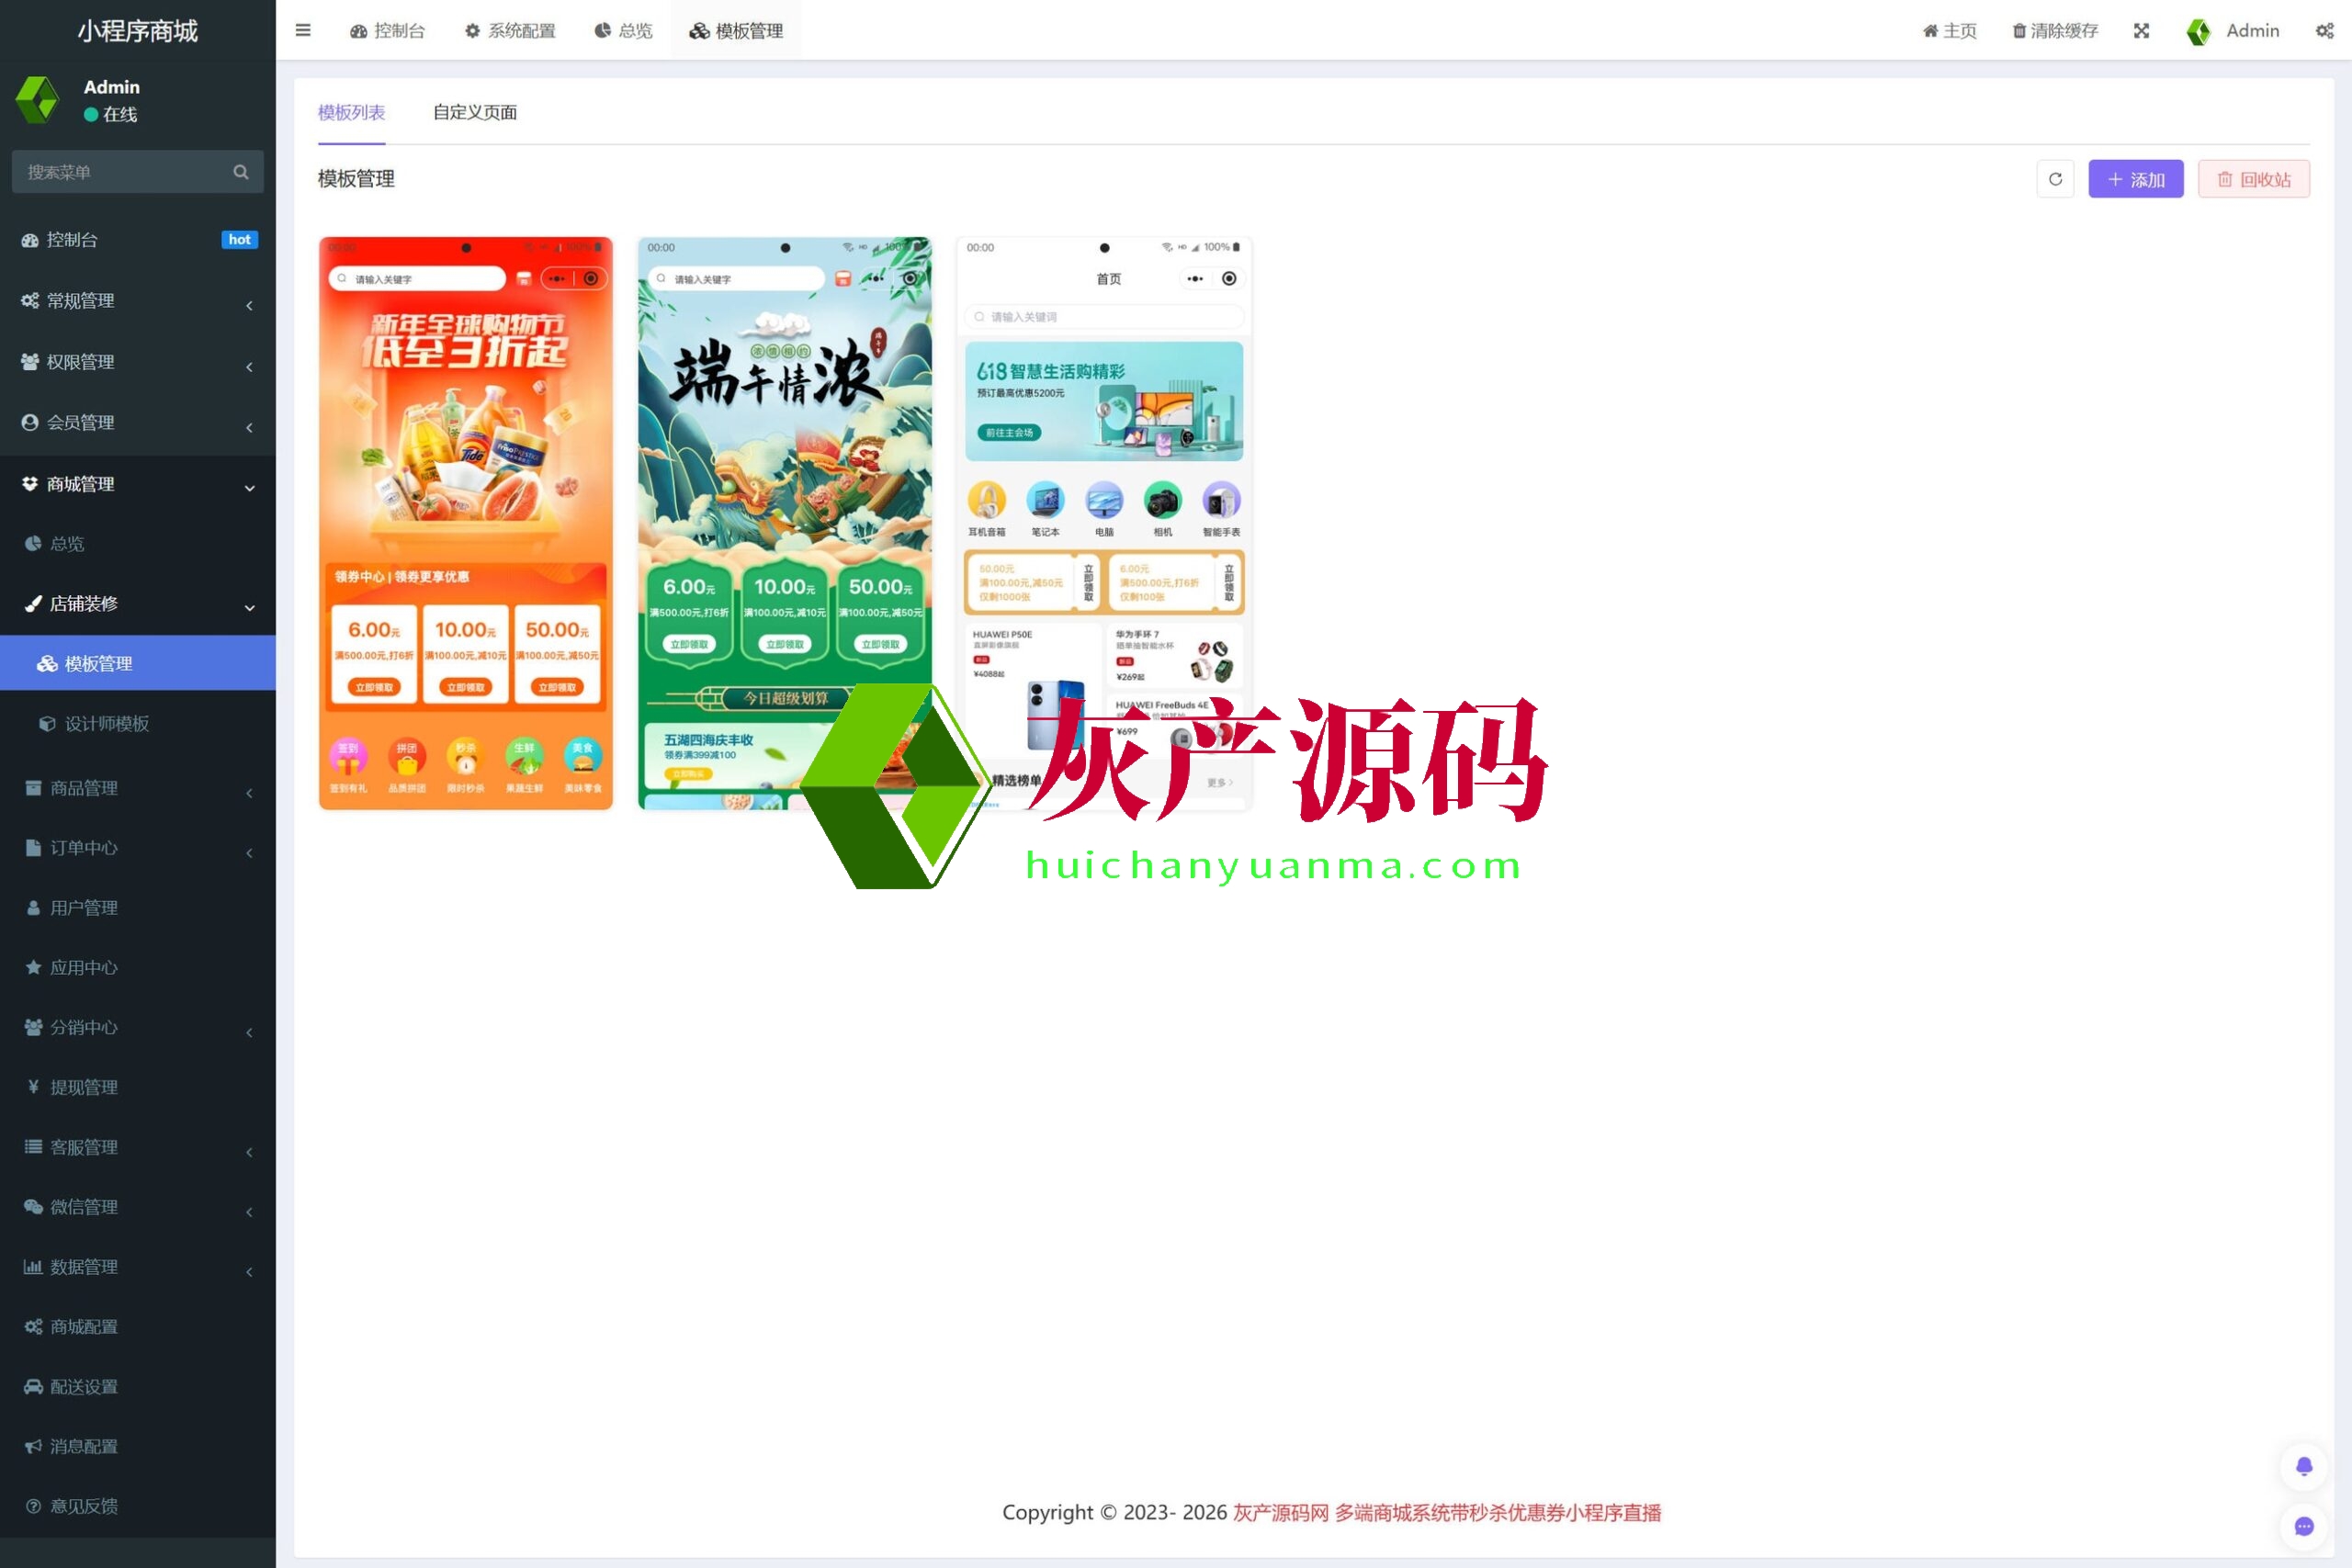The height and width of the screenshot is (1568, 2352).
Task: Click the refresh icon button
Action: (2055, 179)
